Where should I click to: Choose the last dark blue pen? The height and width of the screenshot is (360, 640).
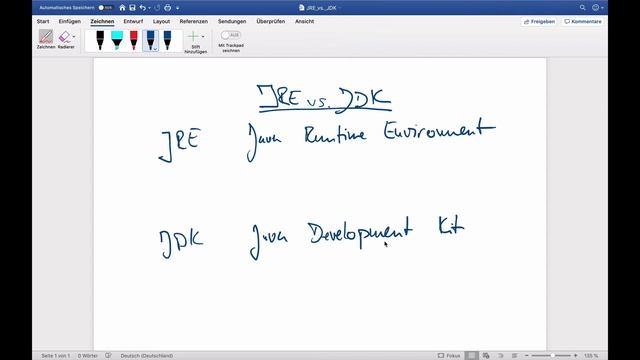pyautogui.click(x=167, y=40)
